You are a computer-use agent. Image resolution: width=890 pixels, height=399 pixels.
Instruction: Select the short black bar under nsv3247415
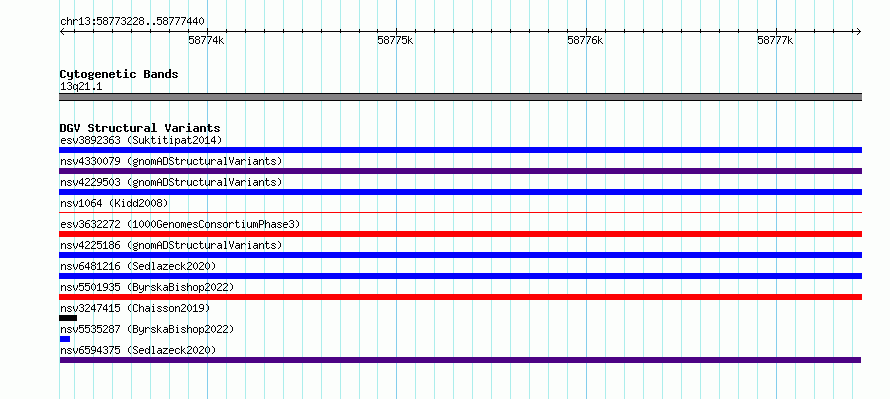[68, 318]
